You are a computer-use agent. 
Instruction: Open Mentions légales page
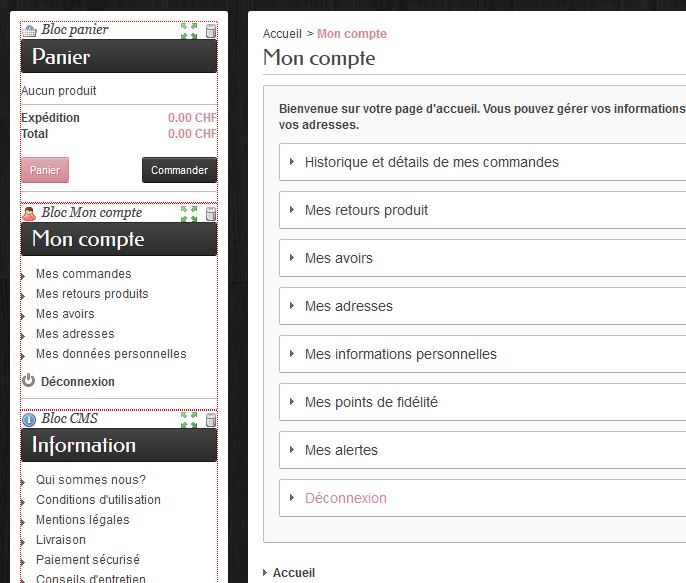(83, 520)
